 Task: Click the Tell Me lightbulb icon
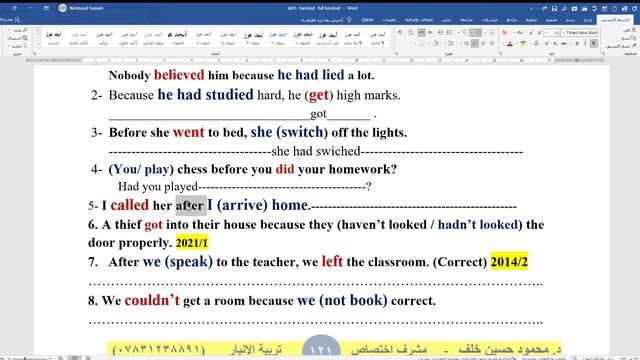point(349,19)
